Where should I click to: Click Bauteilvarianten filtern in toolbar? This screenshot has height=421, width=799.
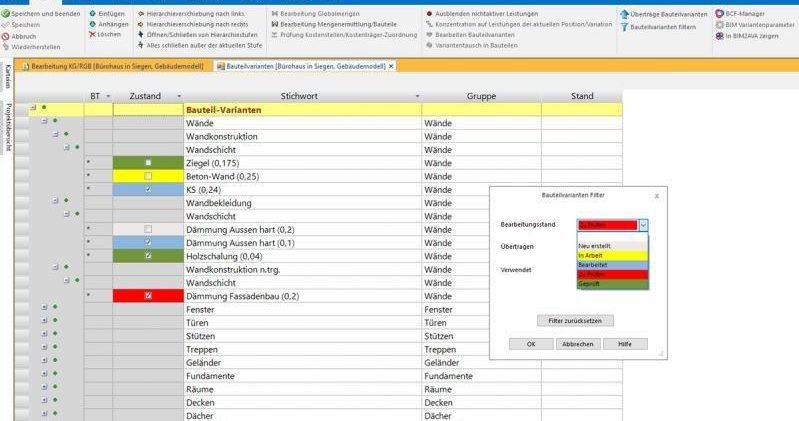[x=624, y=26]
